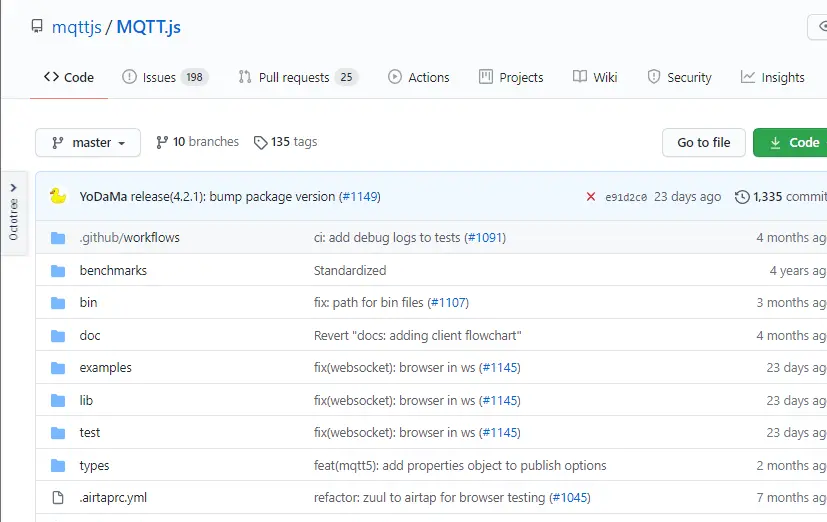This screenshot has height=522, width=827.
Task: Open #1145 link in examples row
Action: (x=500, y=368)
